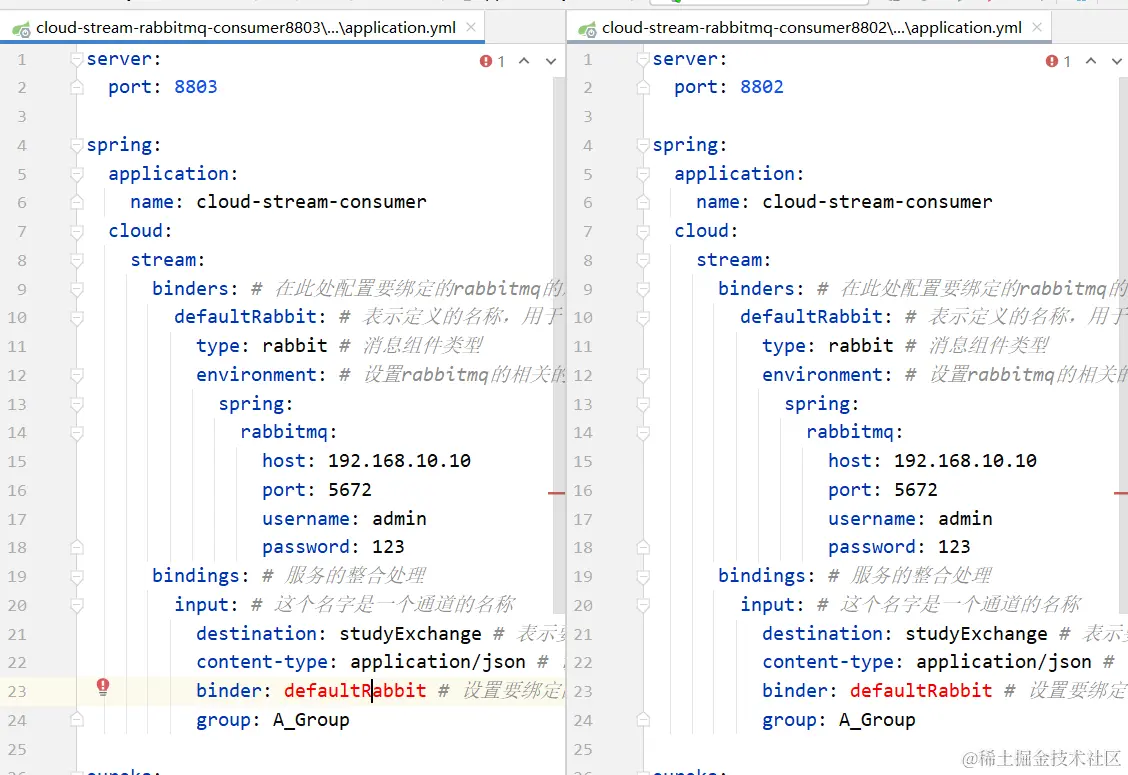Collapse stream block in right editor

643,260
